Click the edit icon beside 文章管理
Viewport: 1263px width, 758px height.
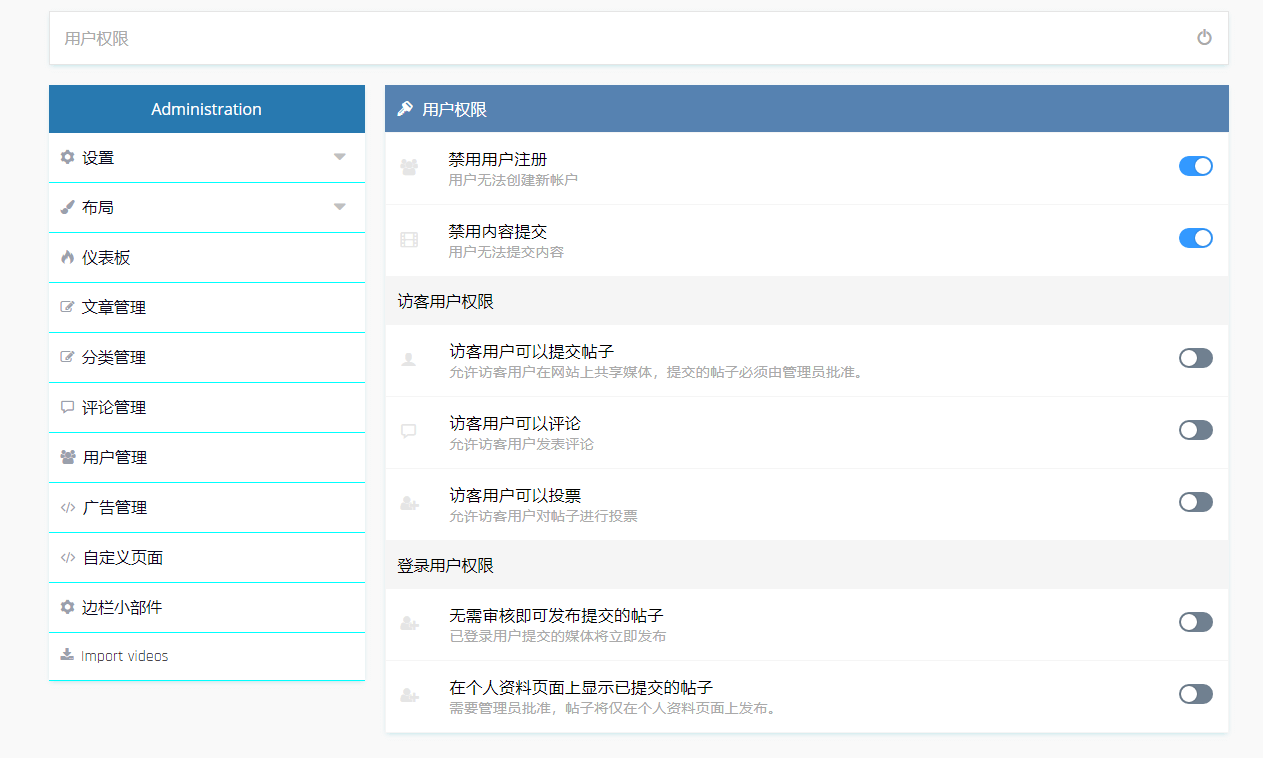(x=67, y=307)
